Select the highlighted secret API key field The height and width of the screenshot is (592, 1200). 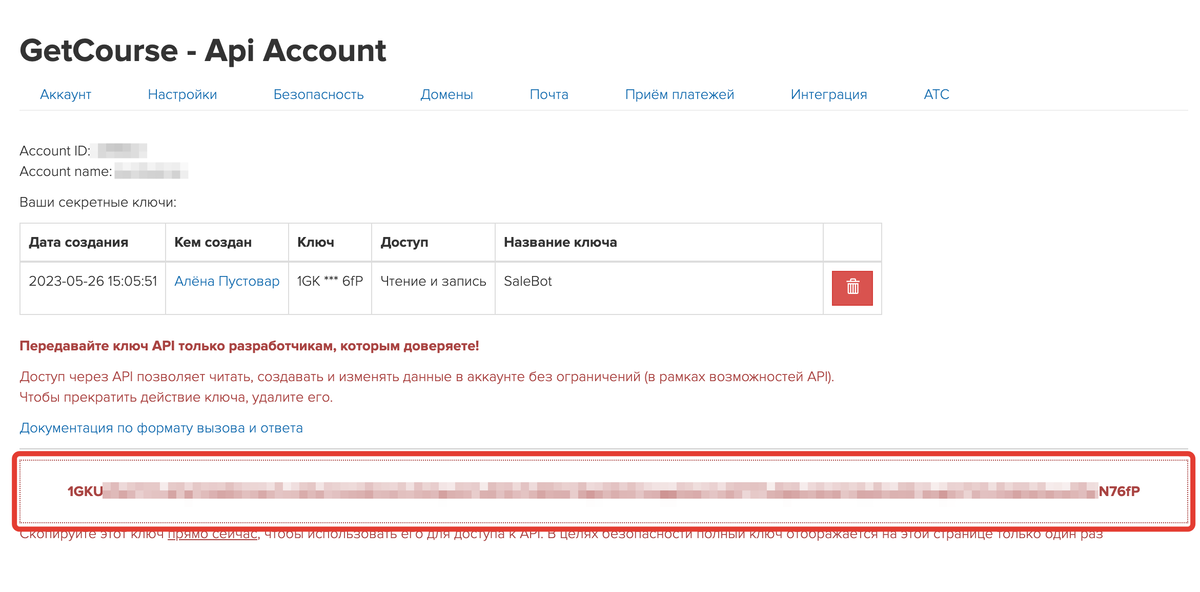coord(600,491)
